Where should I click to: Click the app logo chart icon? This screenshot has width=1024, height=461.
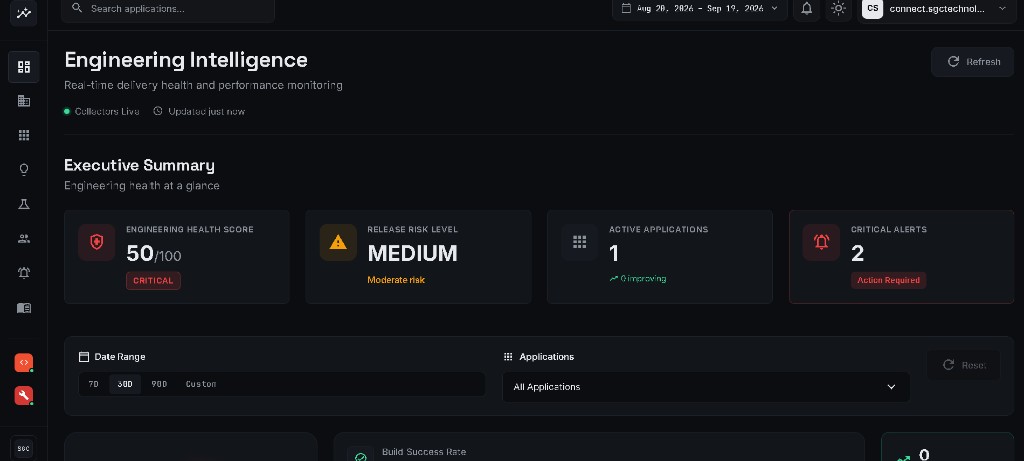[x=24, y=12]
